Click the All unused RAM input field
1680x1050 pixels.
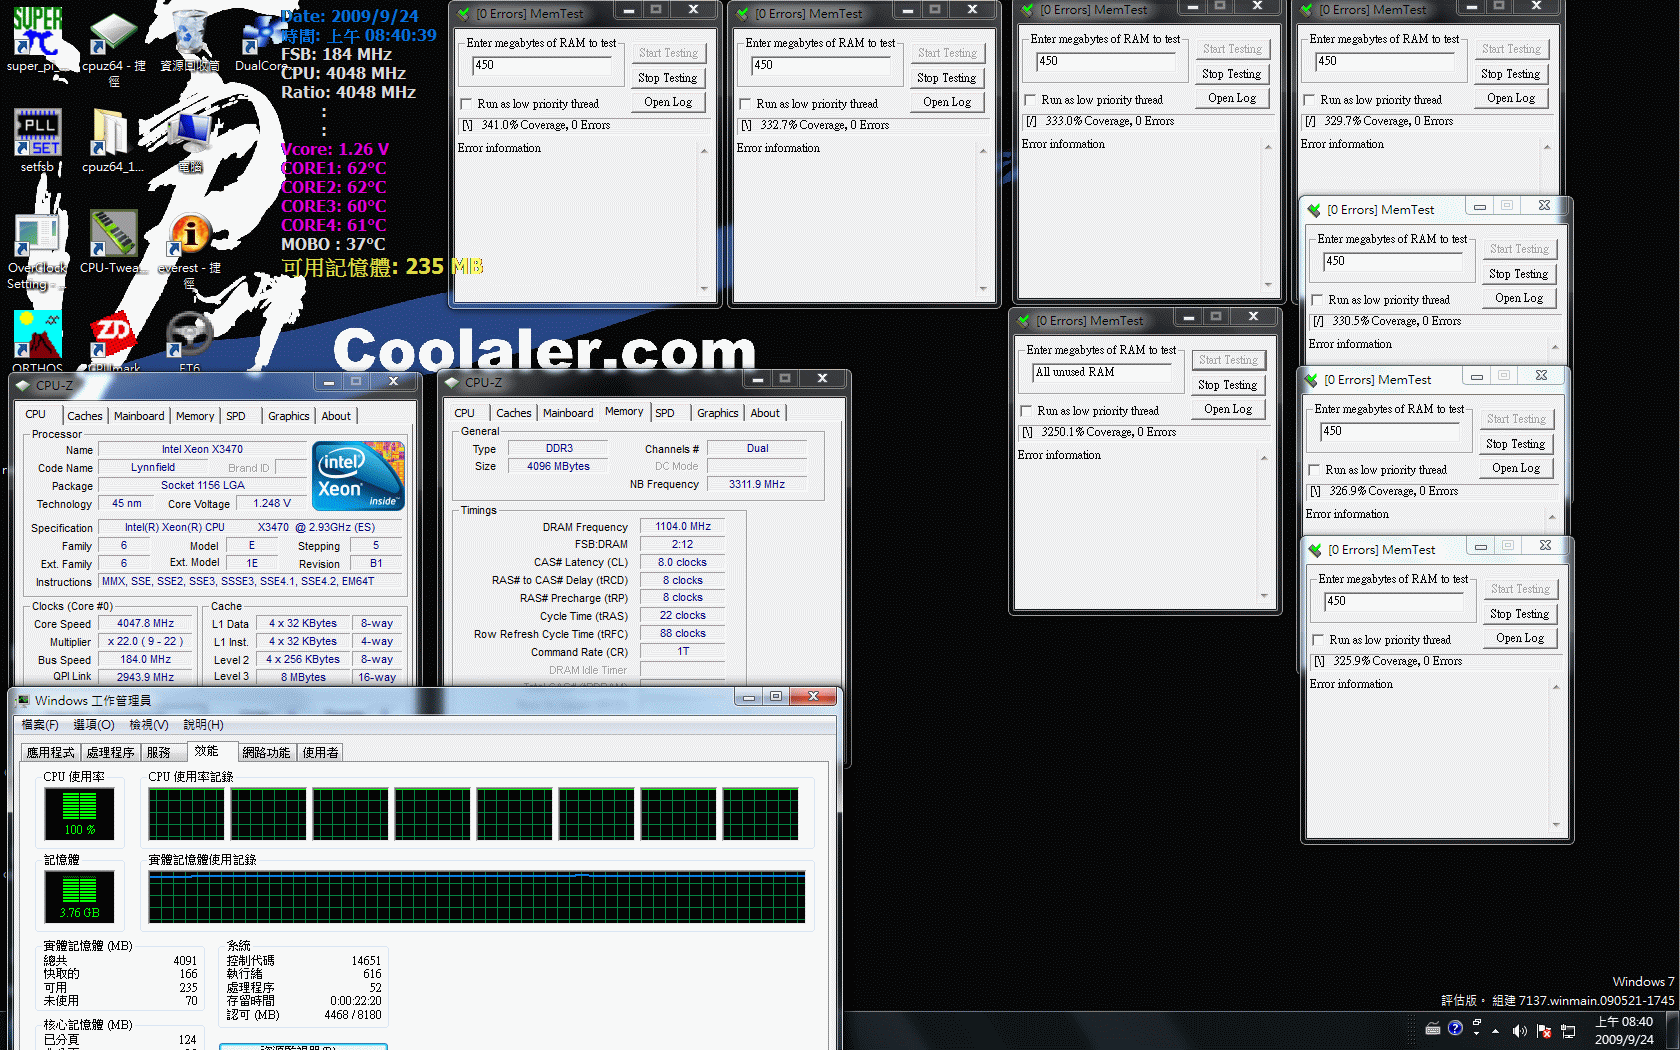pyautogui.click(x=1101, y=373)
